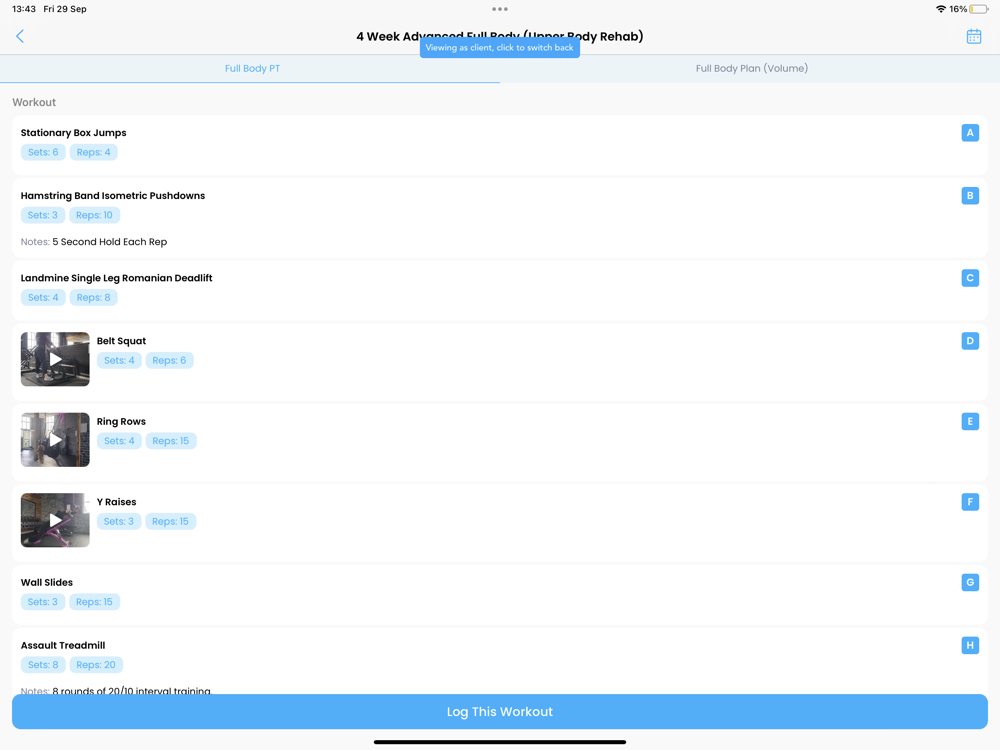The height and width of the screenshot is (750, 1000).
Task: Play the Ring Rows video
Action: [55, 439]
